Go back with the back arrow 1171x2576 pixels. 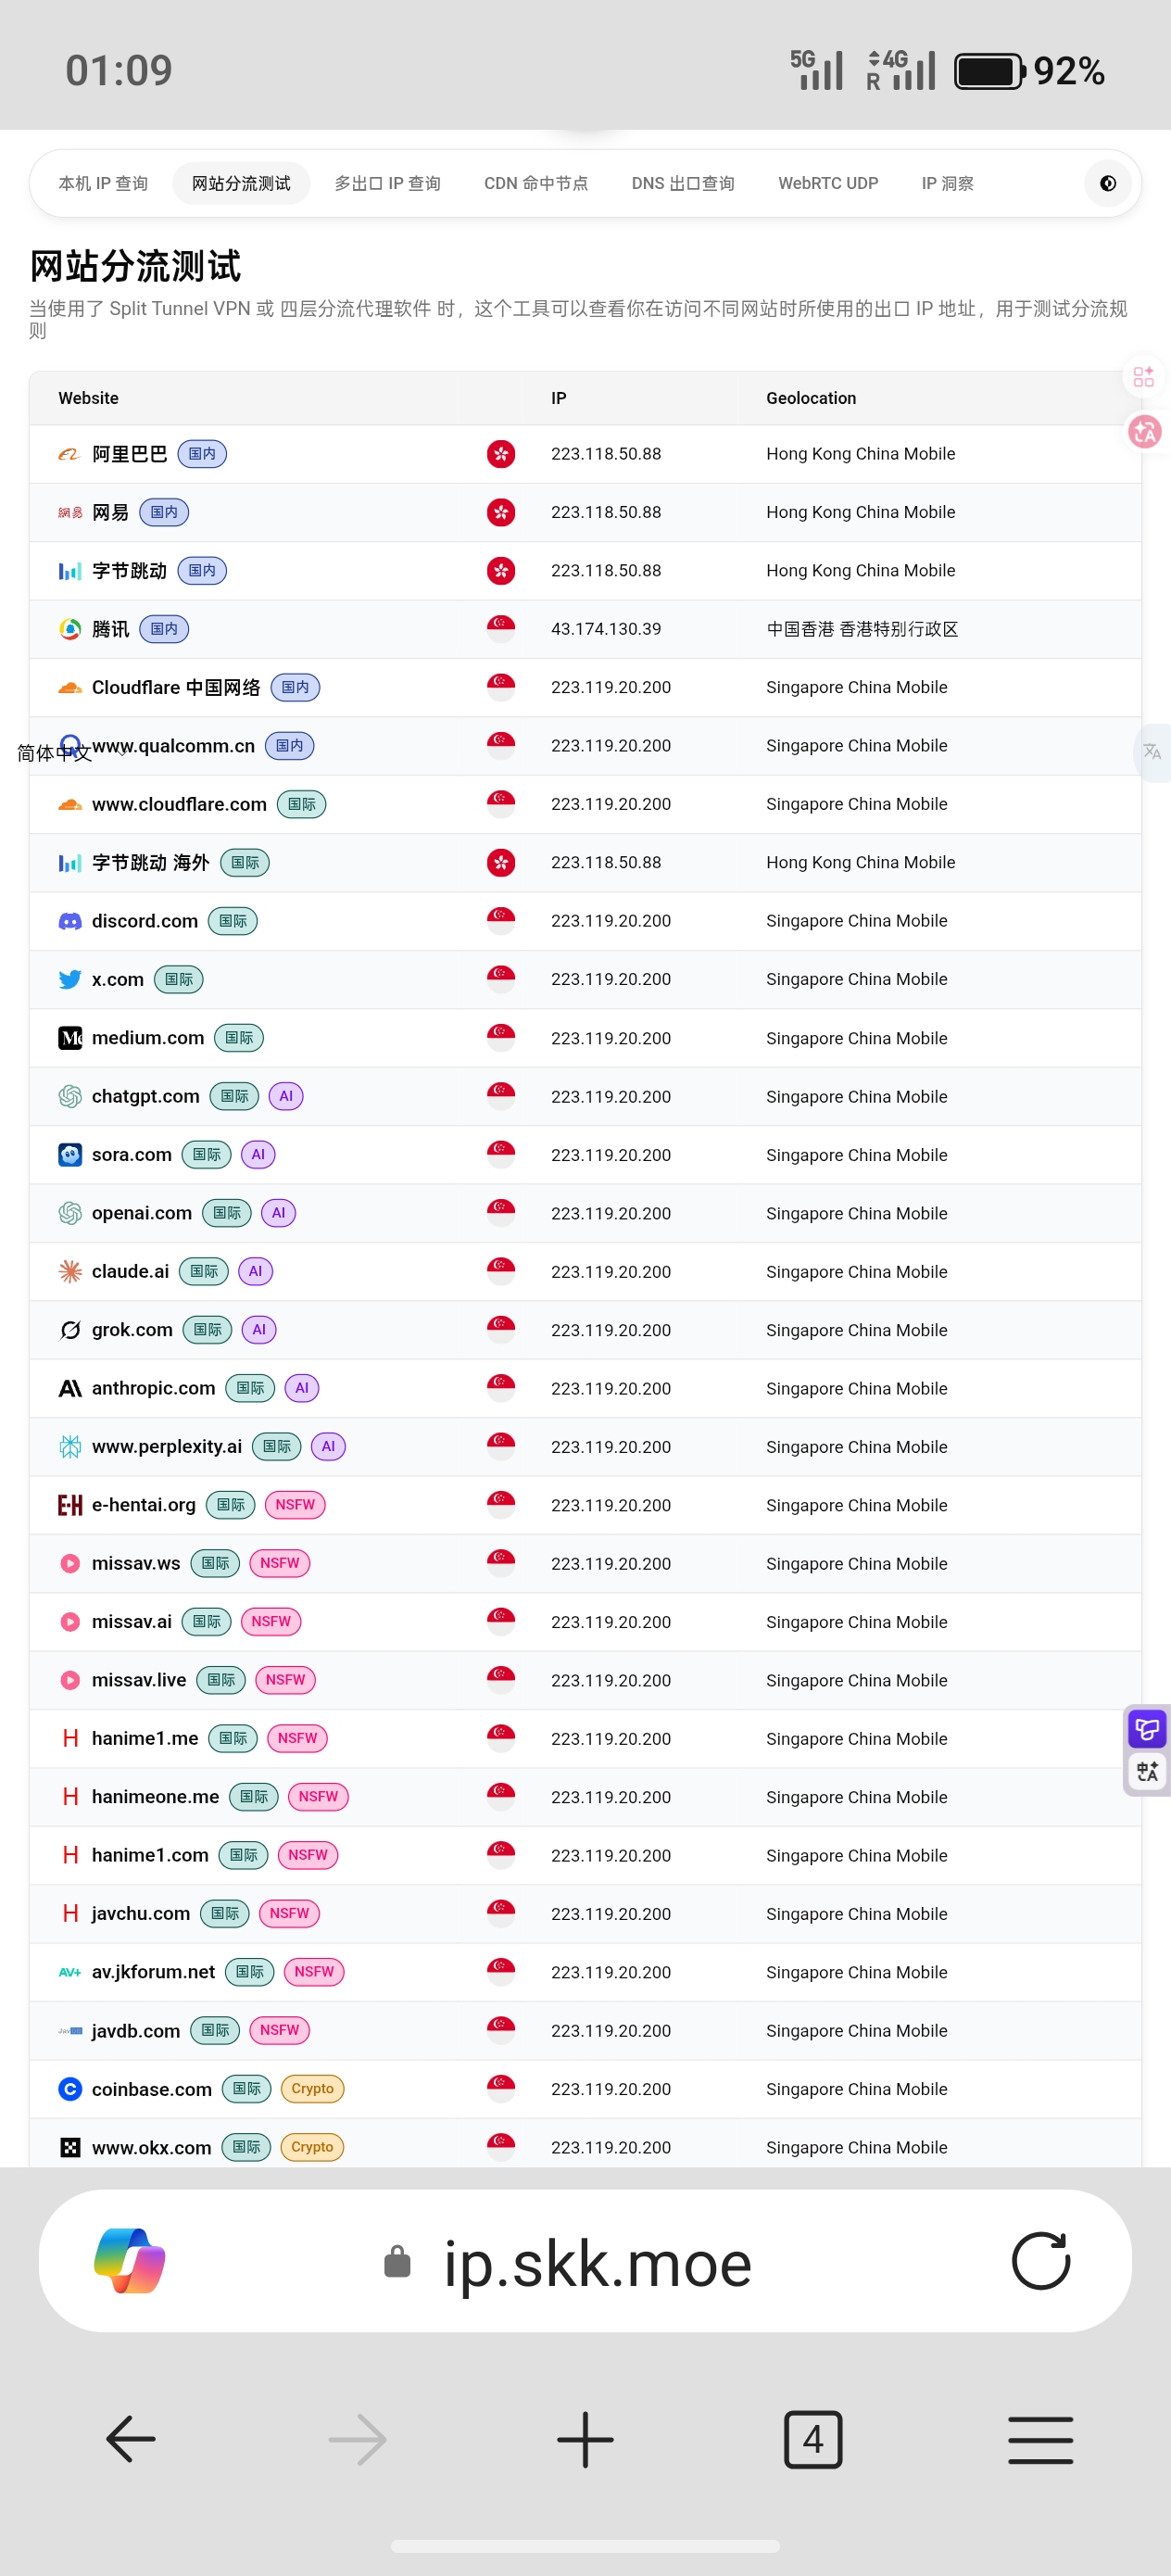point(131,2439)
